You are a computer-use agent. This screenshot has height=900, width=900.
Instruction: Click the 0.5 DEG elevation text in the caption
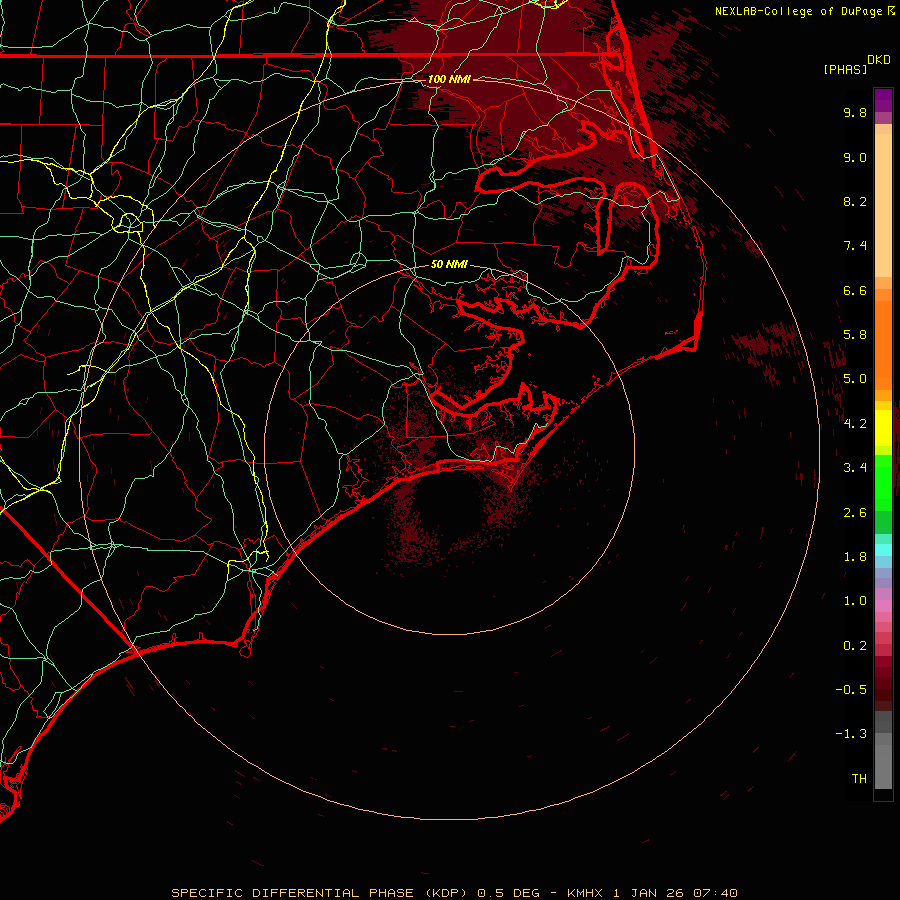(x=509, y=893)
